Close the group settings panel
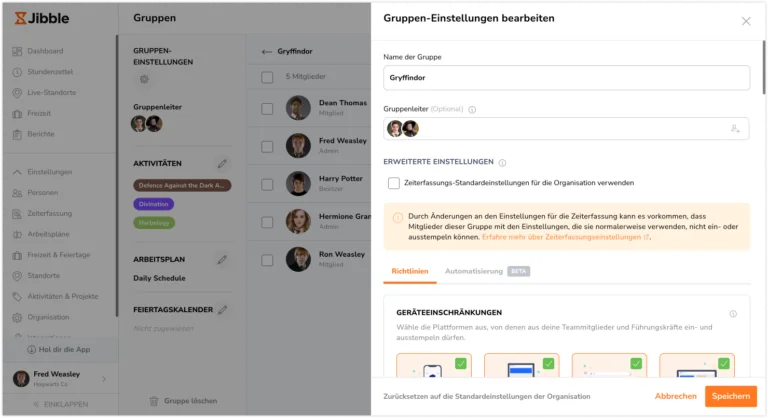This screenshot has height=418, width=768. coord(746,21)
